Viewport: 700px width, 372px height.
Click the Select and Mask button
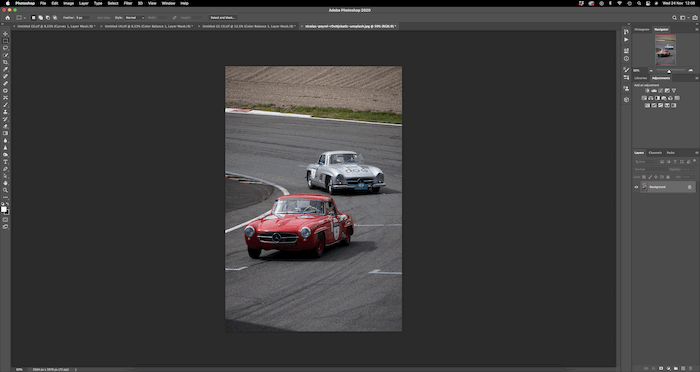point(223,18)
